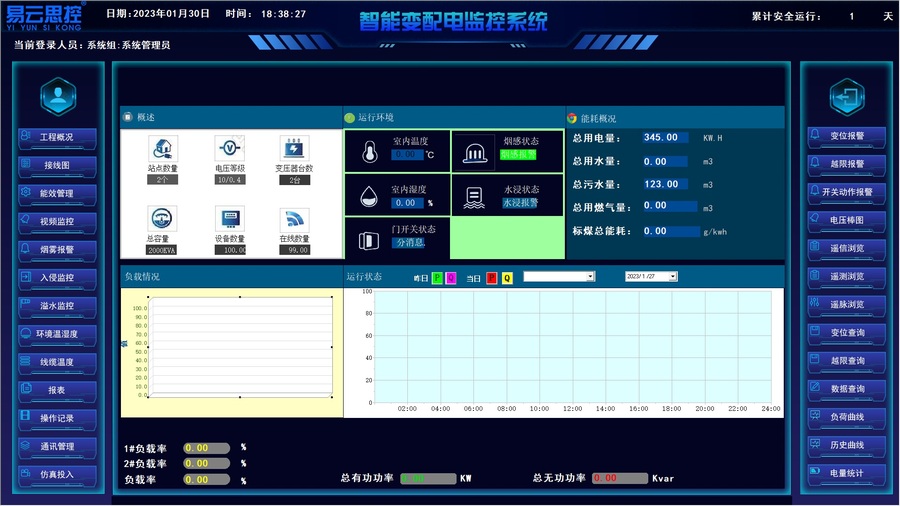The height and width of the screenshot is (506, 900).
Task: Toggle today's yellow Q curve
Action: (507, 278)
